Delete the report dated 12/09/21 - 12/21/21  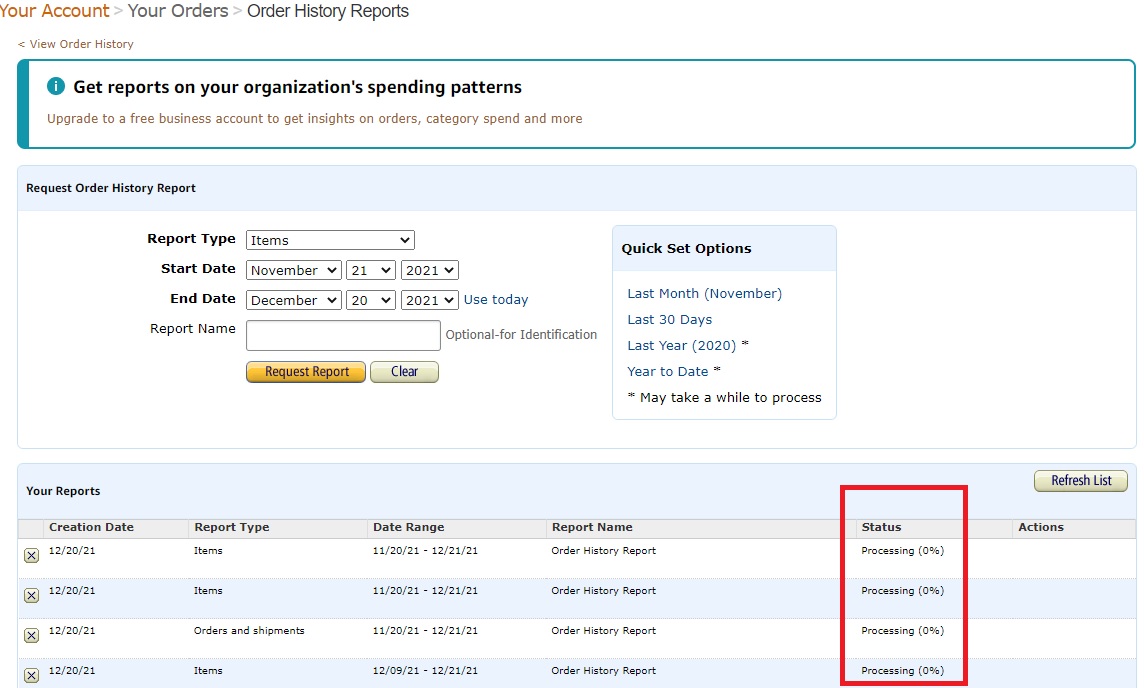31,676
